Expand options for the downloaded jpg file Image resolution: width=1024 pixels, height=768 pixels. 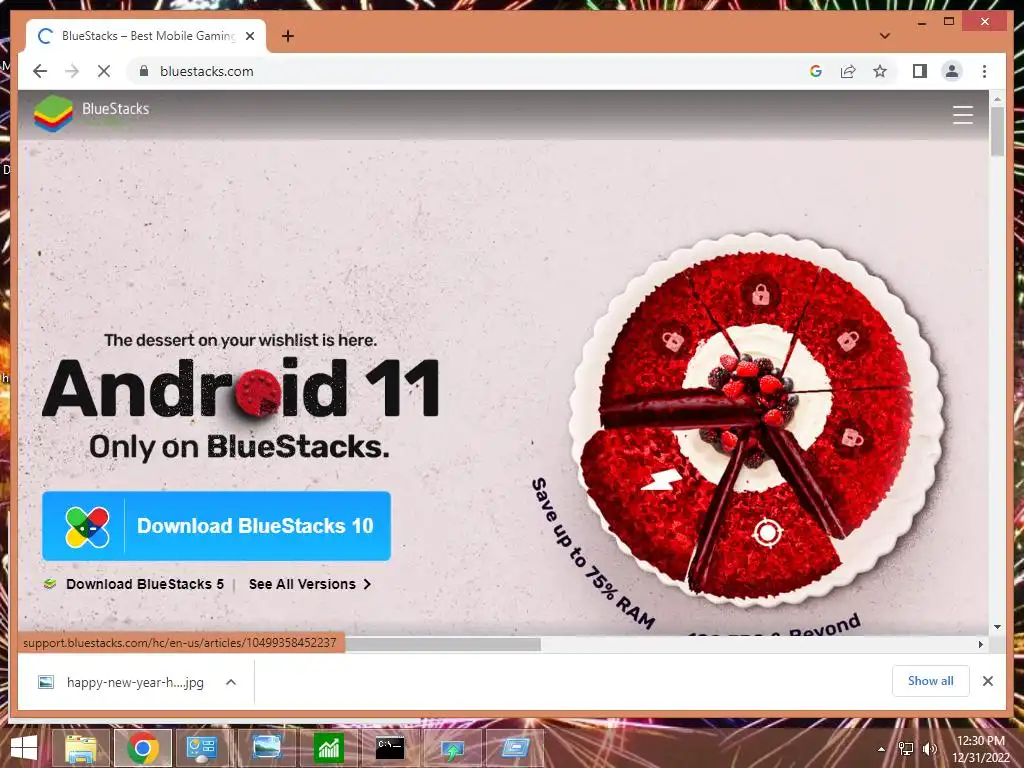[x=231, y=682]
